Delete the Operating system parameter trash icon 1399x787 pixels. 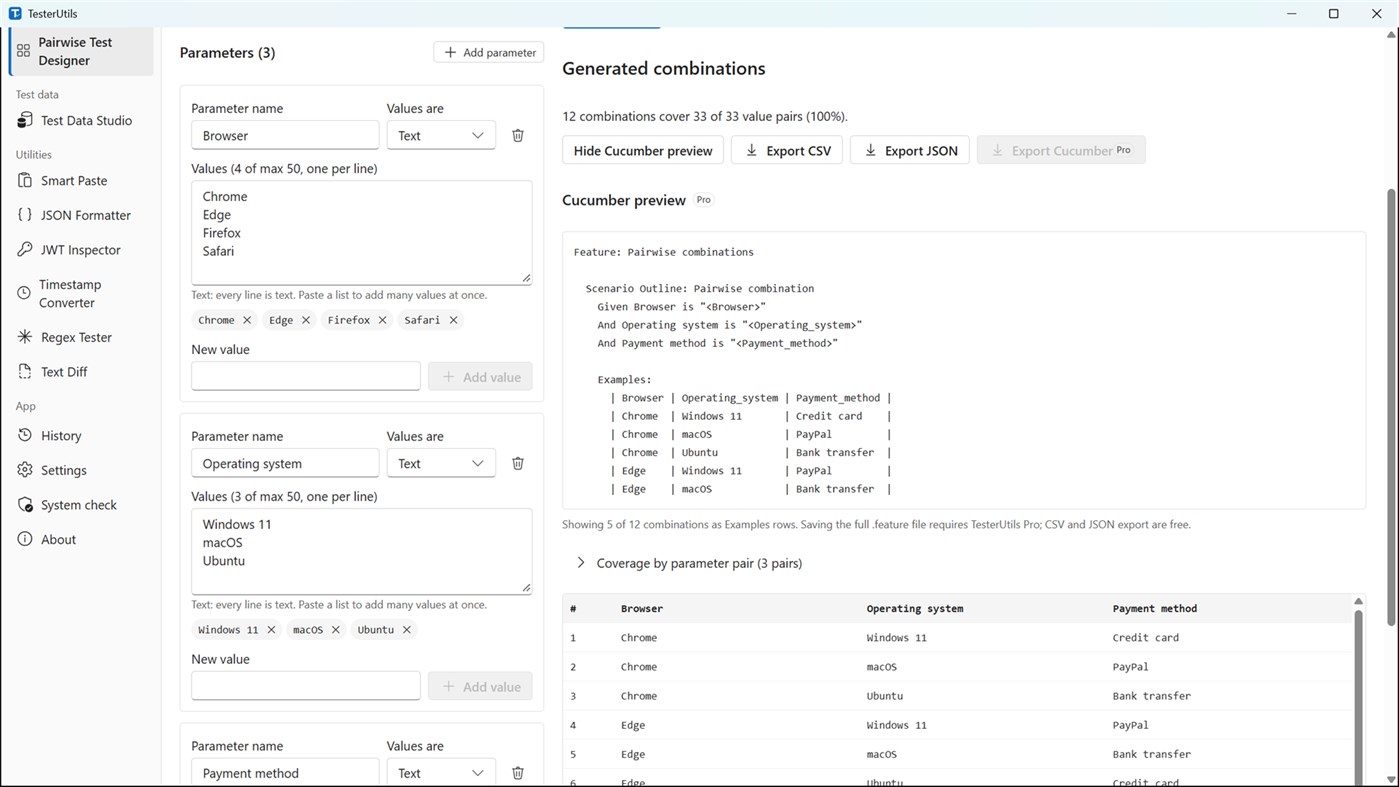pyautogui.click(x=518, y=463)
